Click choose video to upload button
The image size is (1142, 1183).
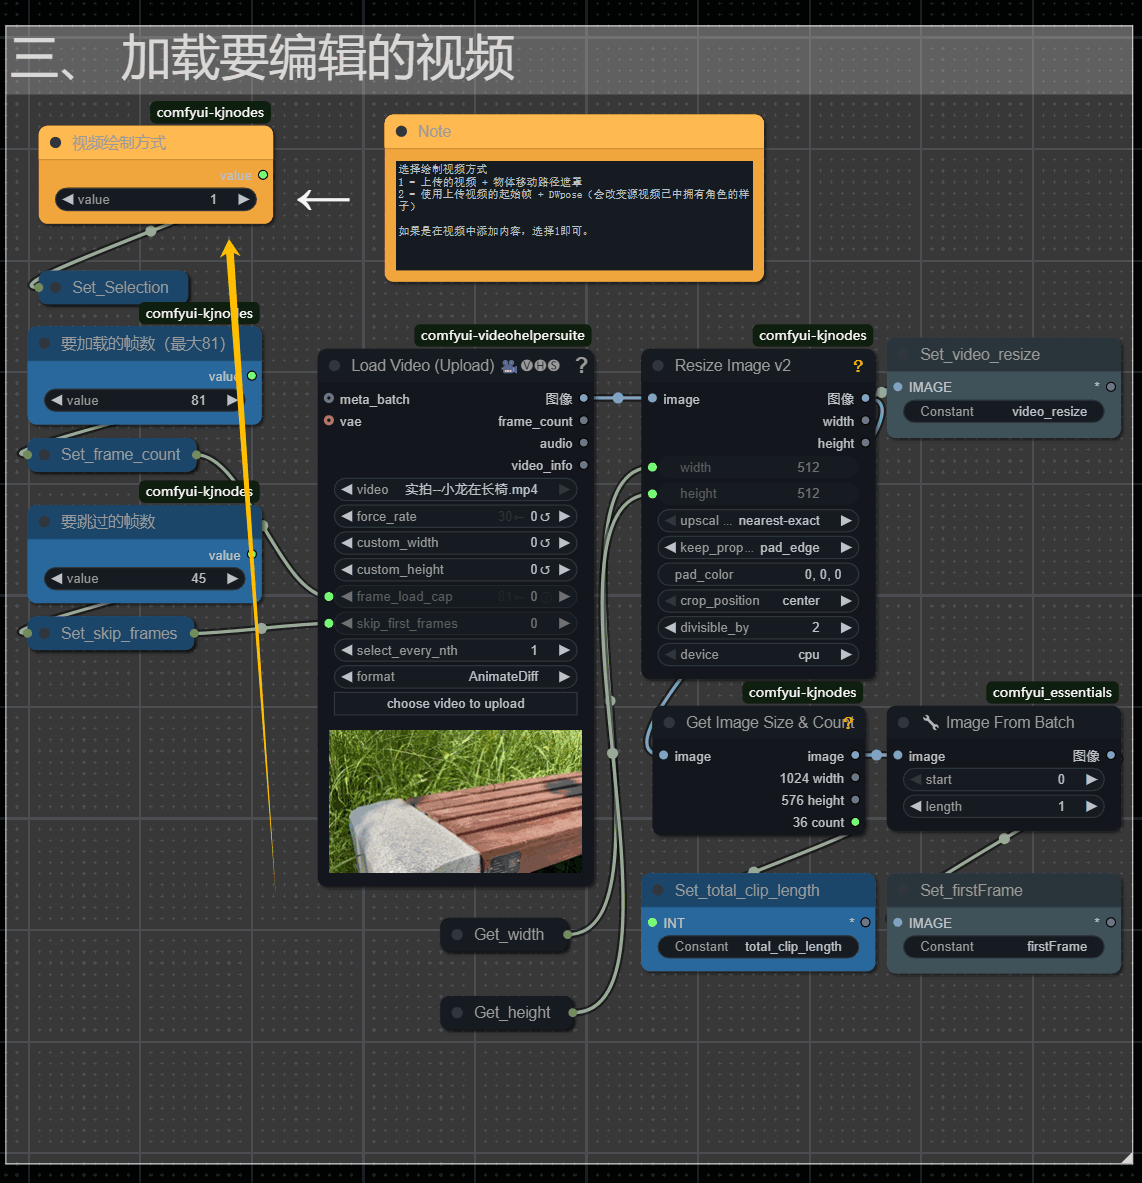455,704
